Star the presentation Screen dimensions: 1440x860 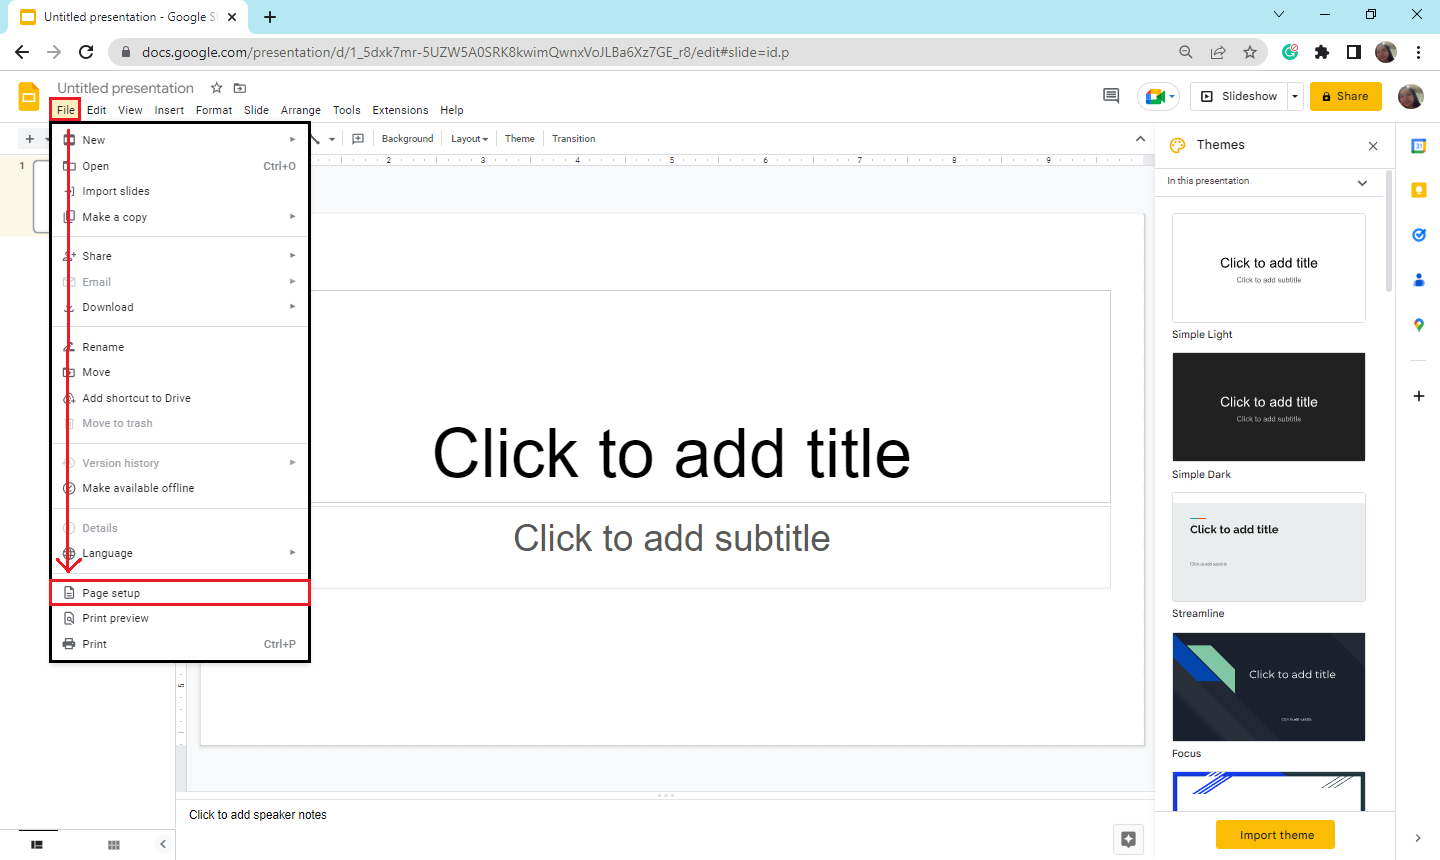click(216, 88)
